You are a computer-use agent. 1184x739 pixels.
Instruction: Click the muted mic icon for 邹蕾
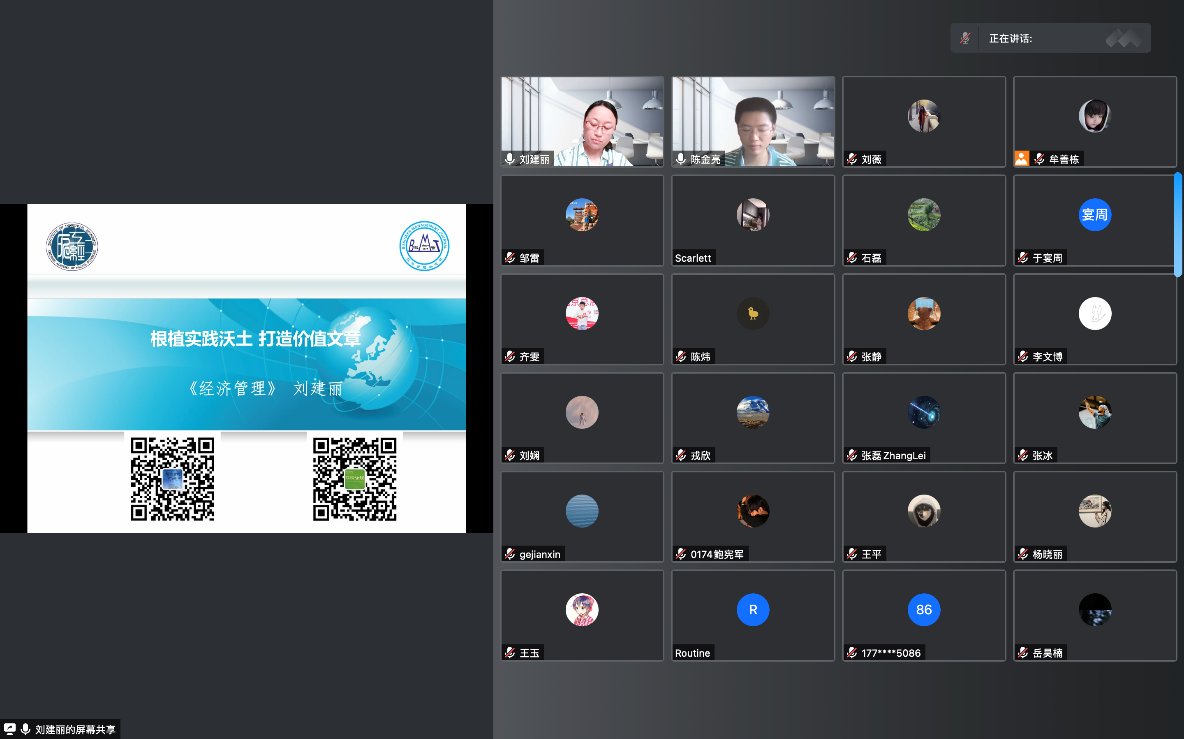pyautogui.click(x=510, y=258)
